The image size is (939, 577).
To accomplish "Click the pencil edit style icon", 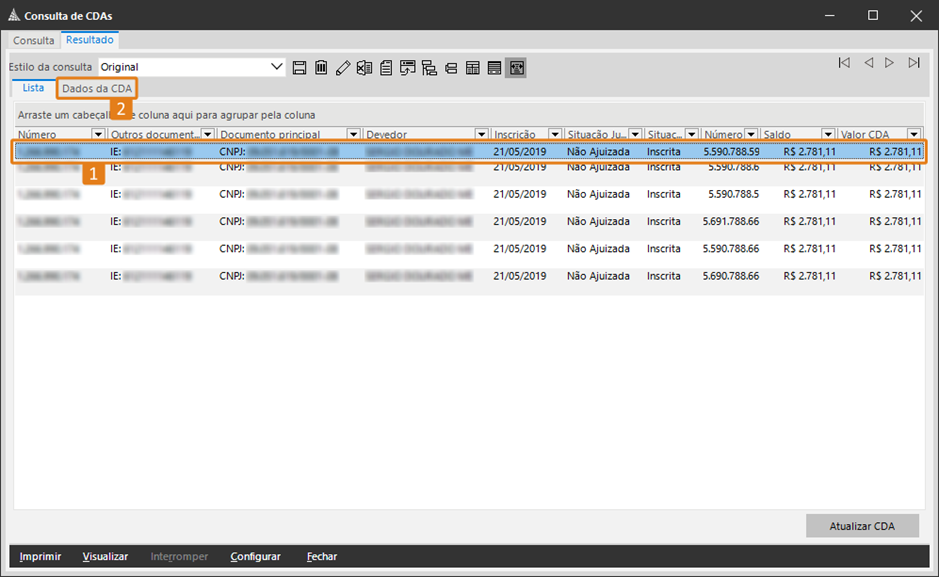I will (x=343, y=68).
